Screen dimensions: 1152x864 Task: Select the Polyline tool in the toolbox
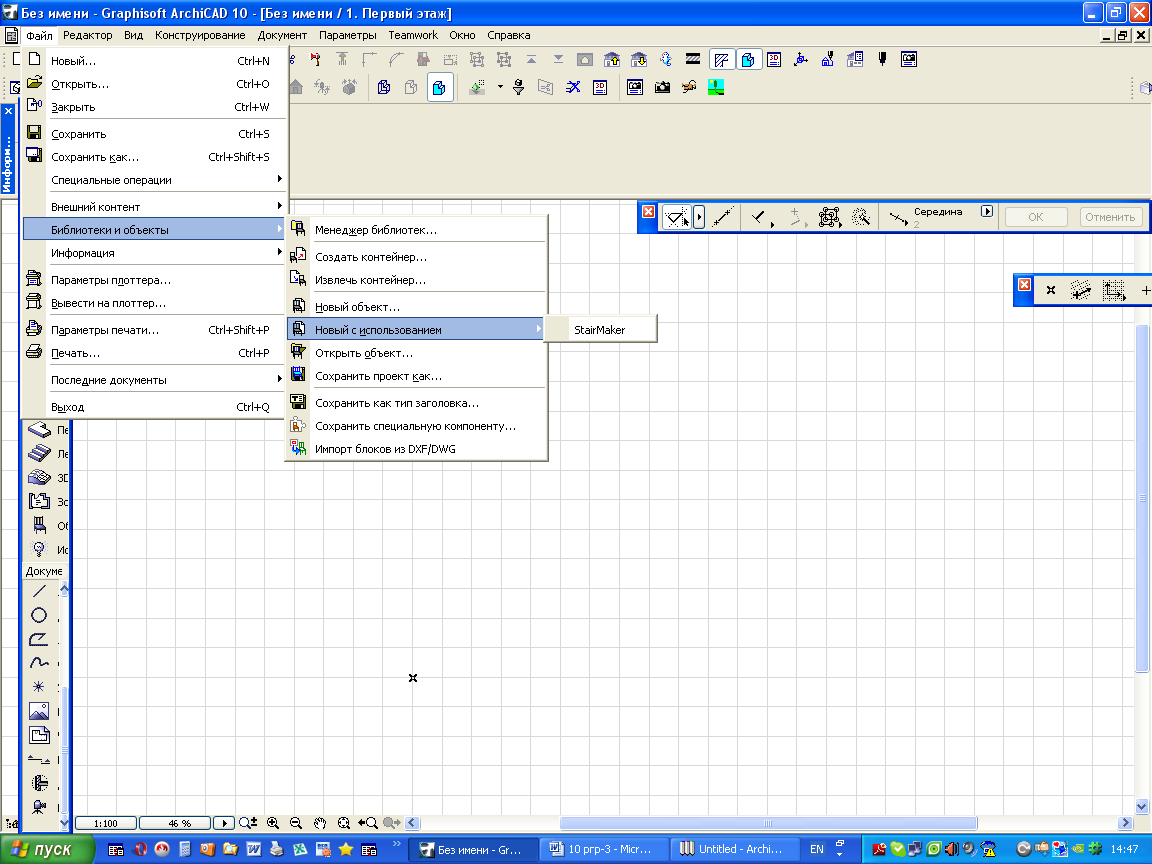(x=39, y=639)
